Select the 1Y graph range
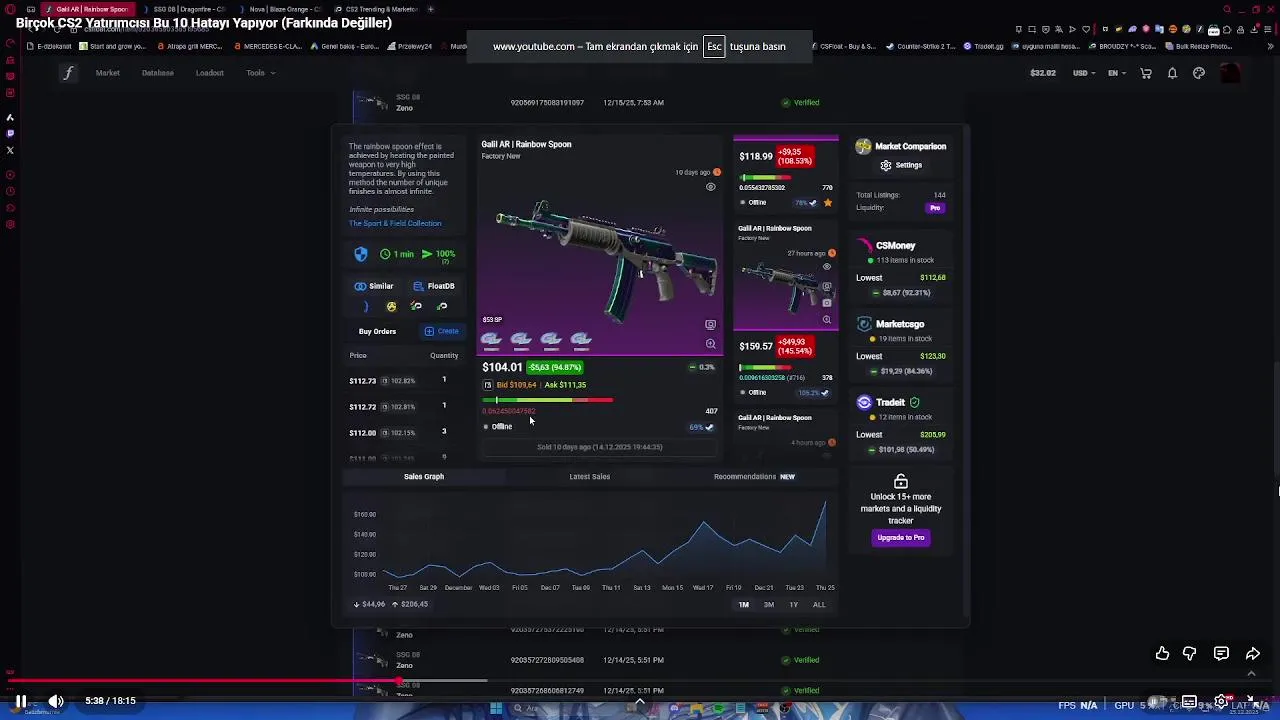Screen dimensions: 1280x720 coord(793,605)
